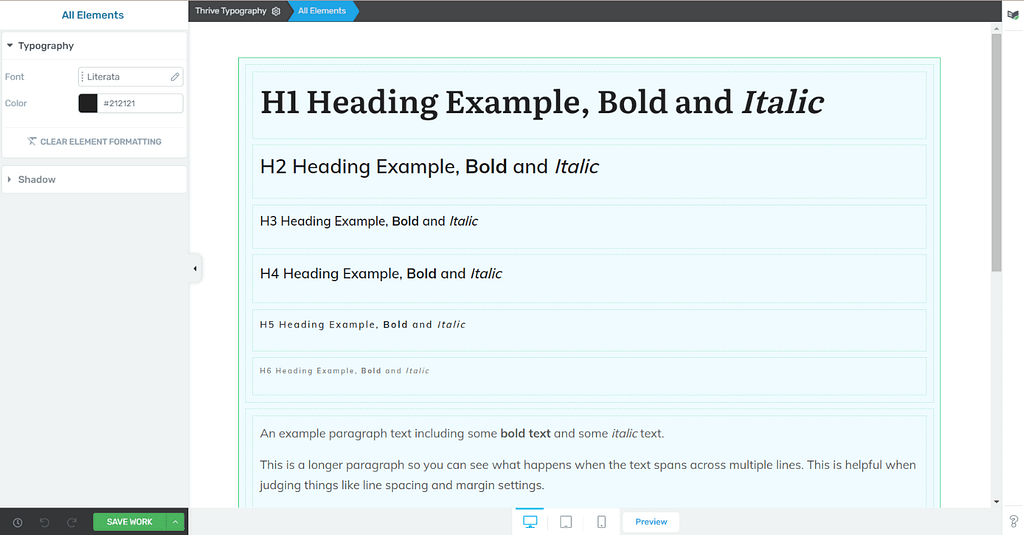Select the H4 Heading Example text

pos(381,274)
